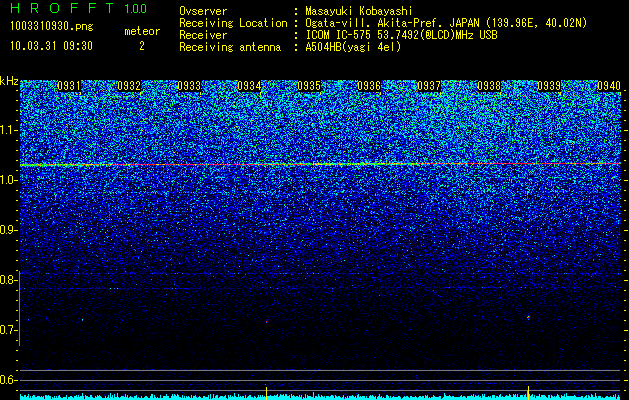
Task: Click the 0932 time marker
Action: coord(129,86)
